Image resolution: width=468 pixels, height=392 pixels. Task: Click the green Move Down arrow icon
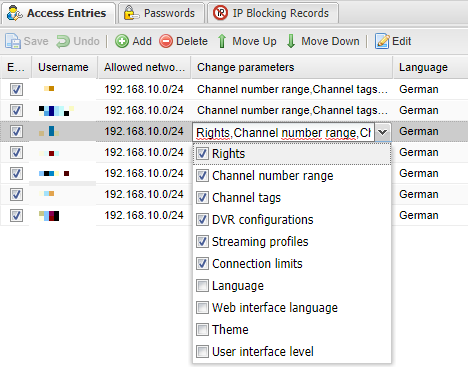291,41
